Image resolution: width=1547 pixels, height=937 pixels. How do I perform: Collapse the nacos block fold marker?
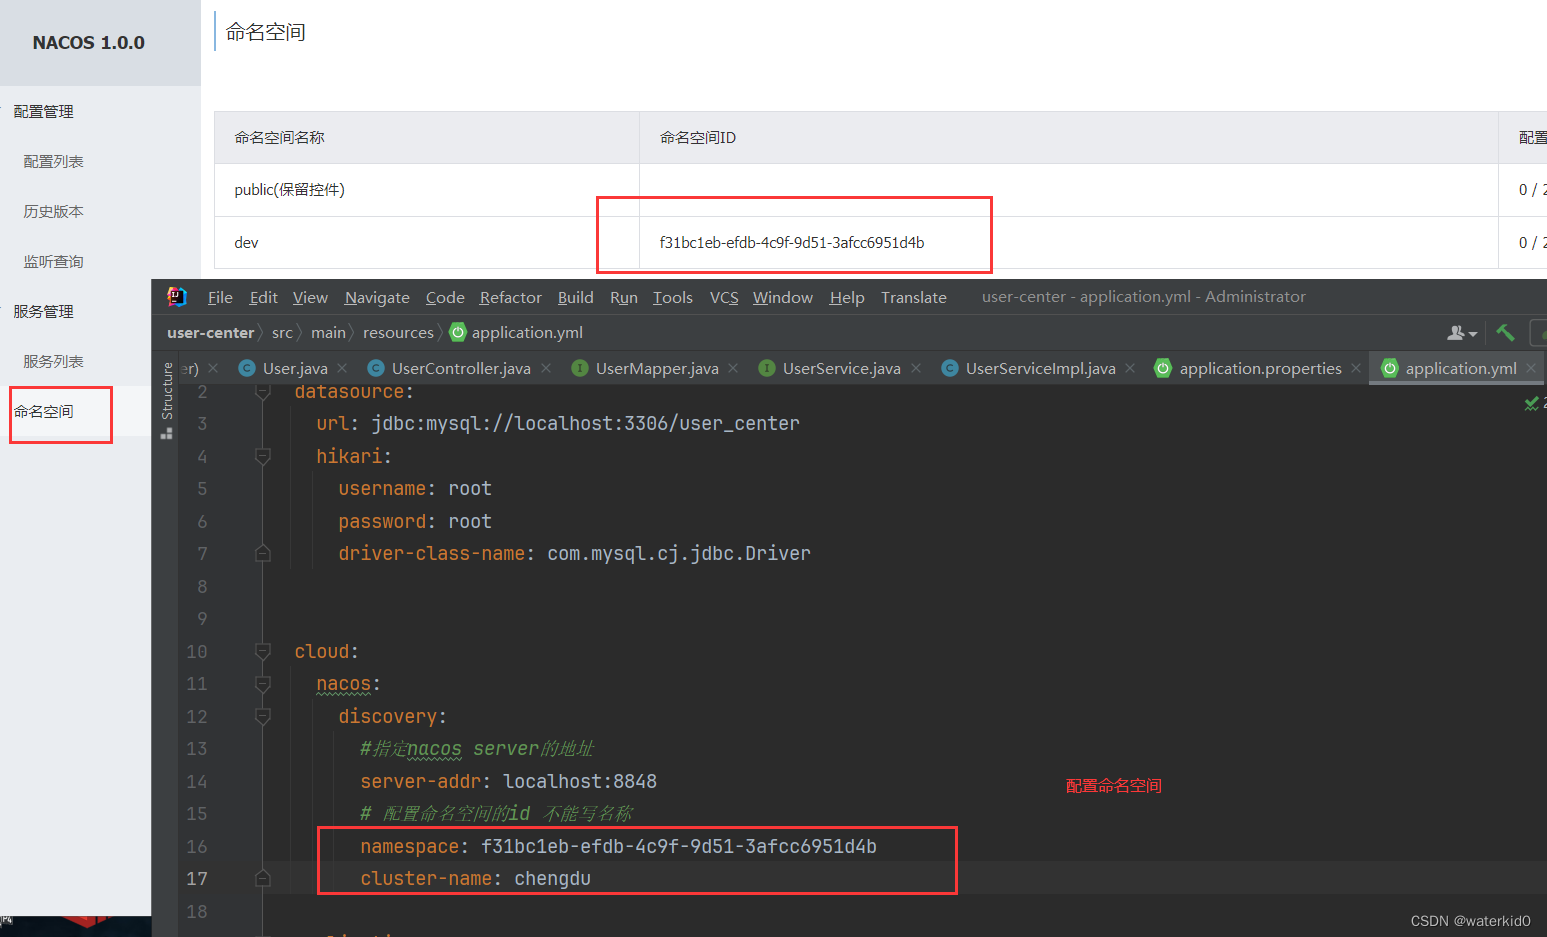pyautogui.click(x=263, y=684)
